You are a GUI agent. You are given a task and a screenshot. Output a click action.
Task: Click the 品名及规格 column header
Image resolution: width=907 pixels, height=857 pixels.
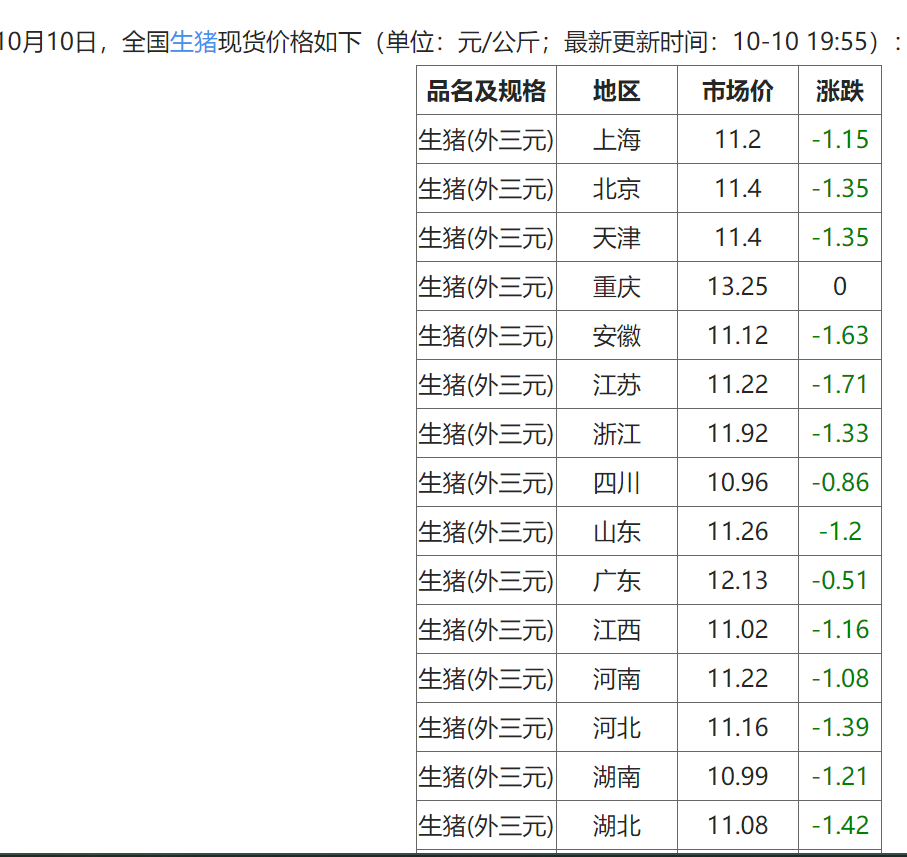tap(486, 91)
